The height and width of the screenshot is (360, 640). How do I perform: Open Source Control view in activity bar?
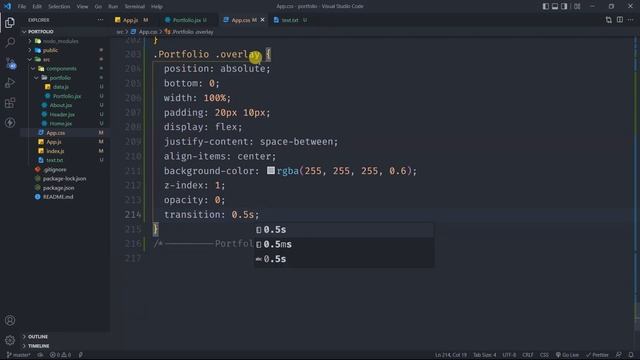pos(10,63)
